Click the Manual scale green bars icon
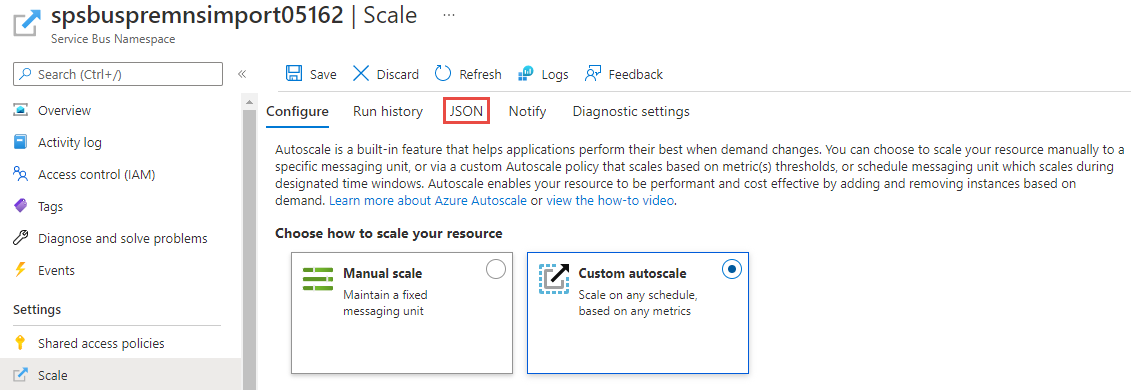Screen dimensions: 1131x390 pos(317,278)
